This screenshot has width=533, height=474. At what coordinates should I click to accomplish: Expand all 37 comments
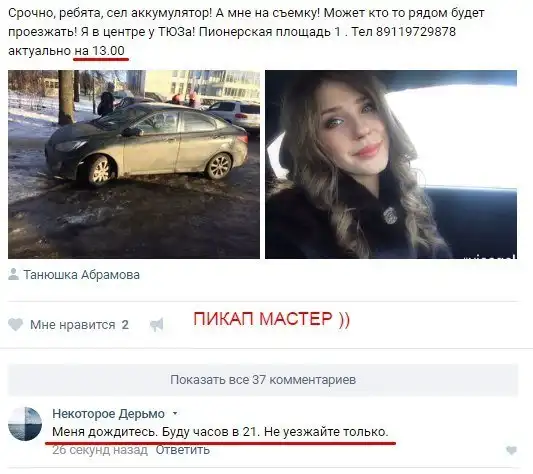click(x=263, y=380)
